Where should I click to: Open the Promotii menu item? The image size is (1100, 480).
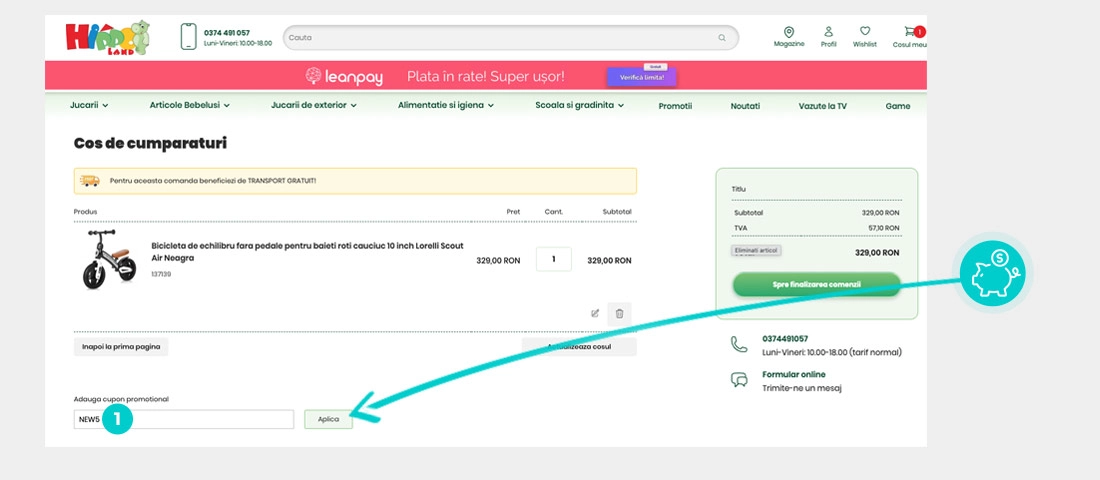675,106
